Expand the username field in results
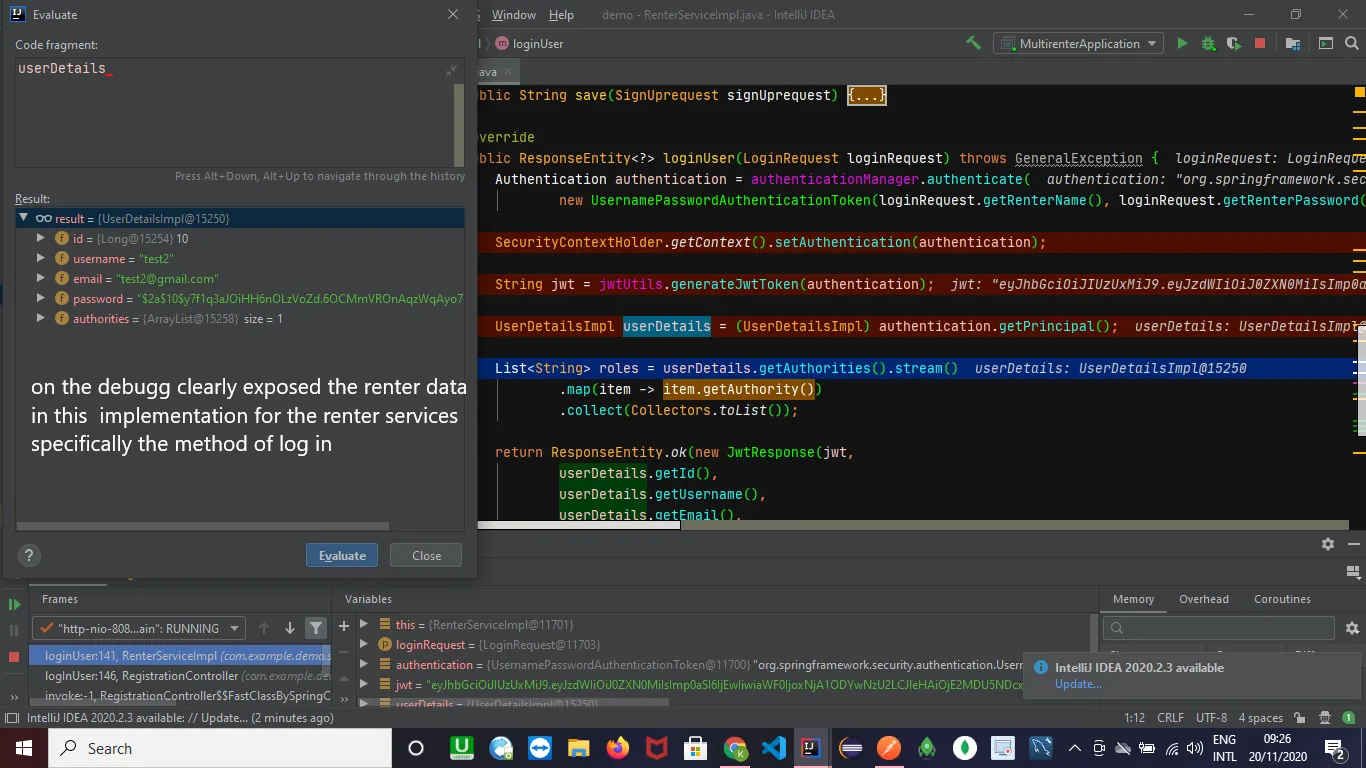The image size is (1366, 768). tap(41, 258)
